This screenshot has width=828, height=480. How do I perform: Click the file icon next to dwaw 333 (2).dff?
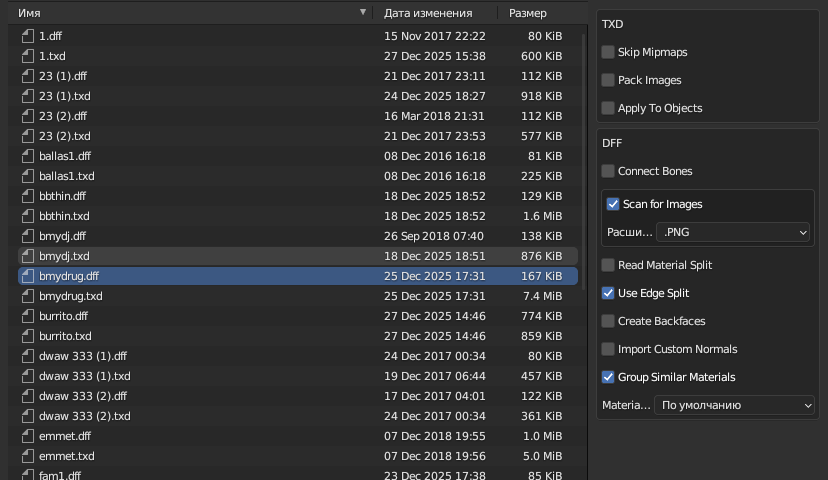point(28,396)
